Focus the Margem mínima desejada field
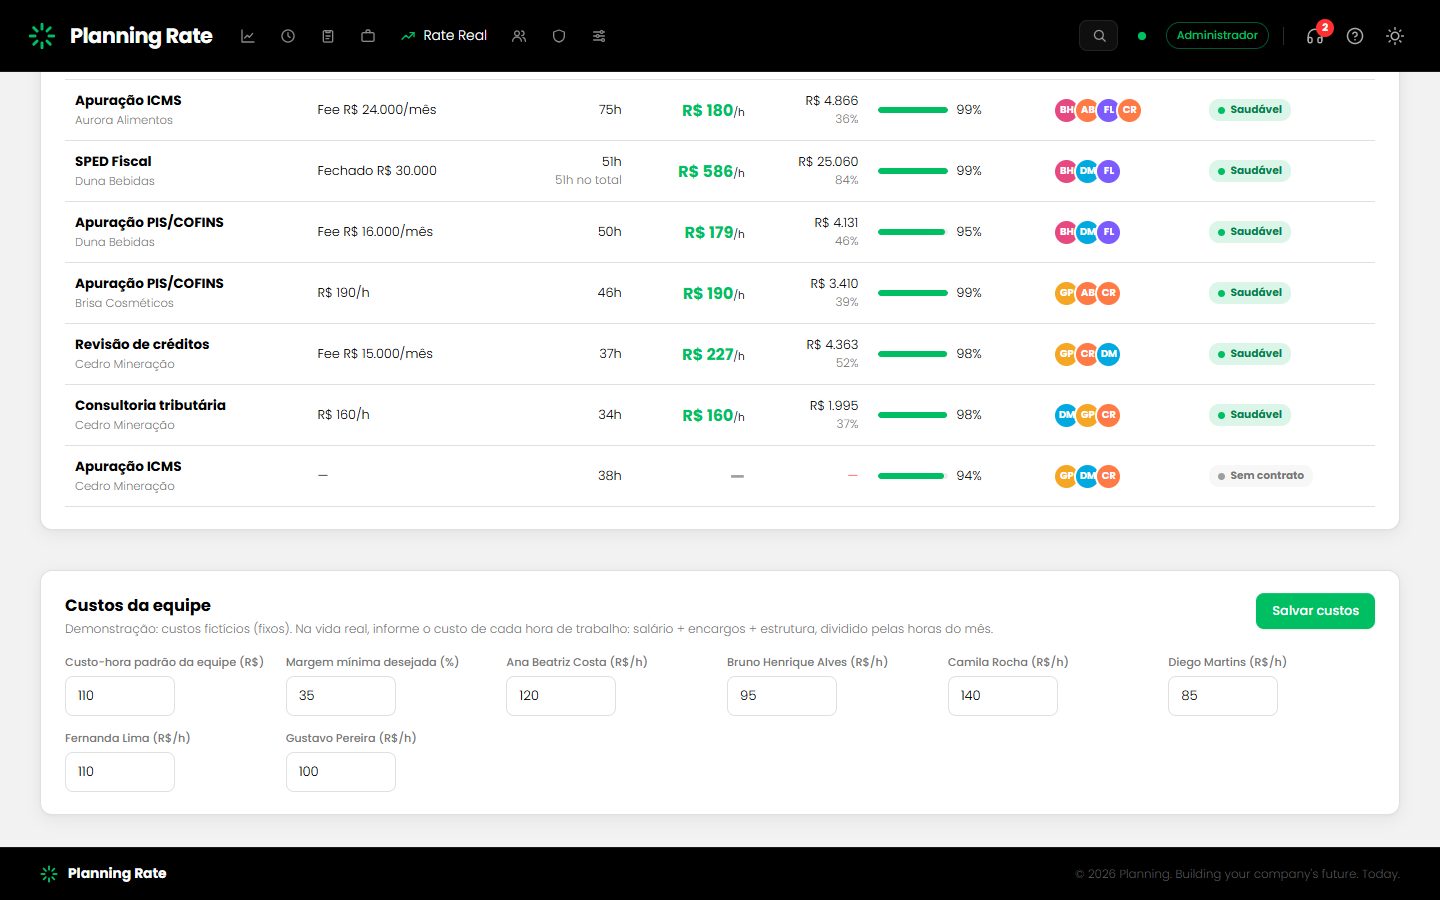Screen dimensions: 1440x900 341,696
